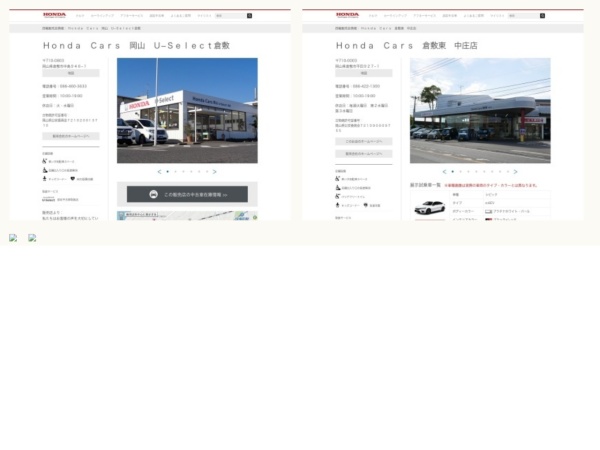Click the U-Select倉敷 storefront photo
Screen dimensions: 600x450
[x=187, y=111]
